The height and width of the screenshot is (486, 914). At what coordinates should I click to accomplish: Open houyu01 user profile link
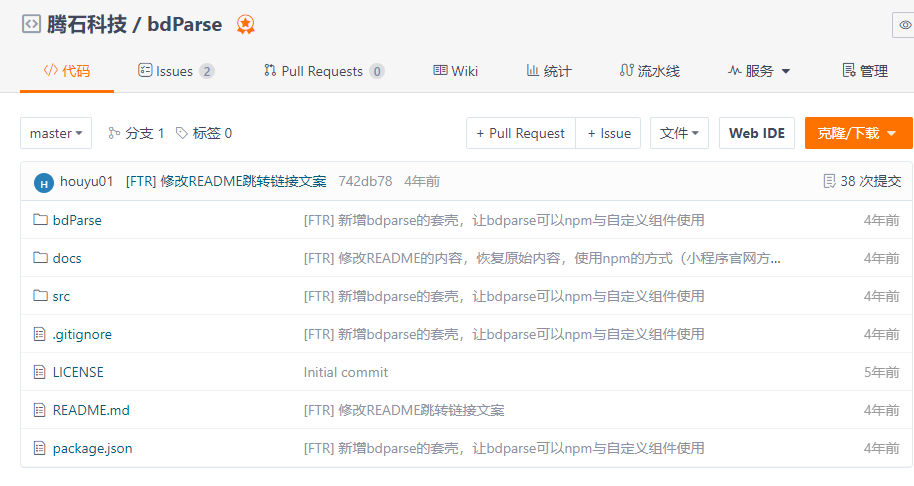click(86, 181)
